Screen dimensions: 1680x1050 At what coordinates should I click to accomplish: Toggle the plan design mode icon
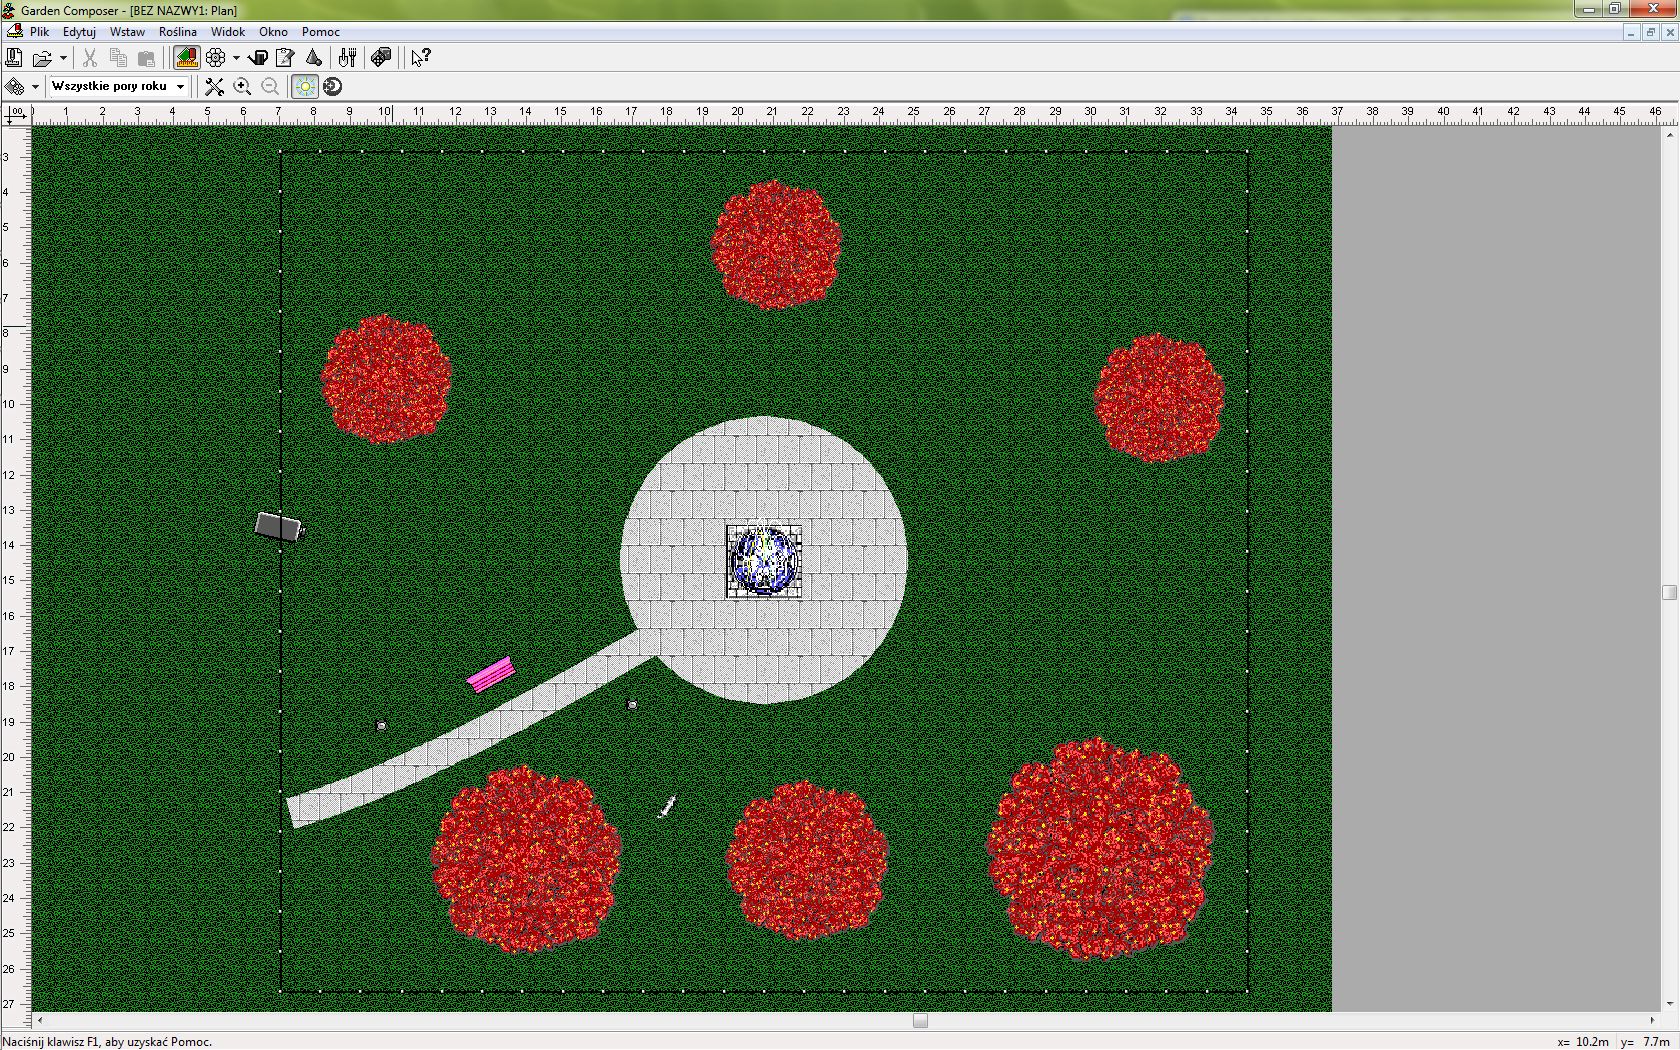coord(186,58)
